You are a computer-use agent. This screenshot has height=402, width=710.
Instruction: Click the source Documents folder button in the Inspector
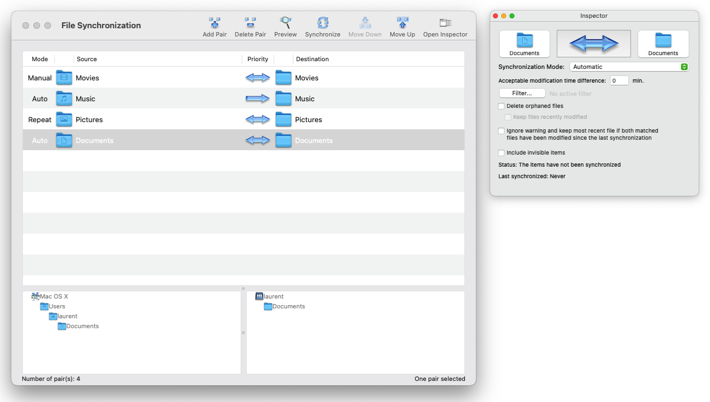pyautogui.click(x=524, y=44)
